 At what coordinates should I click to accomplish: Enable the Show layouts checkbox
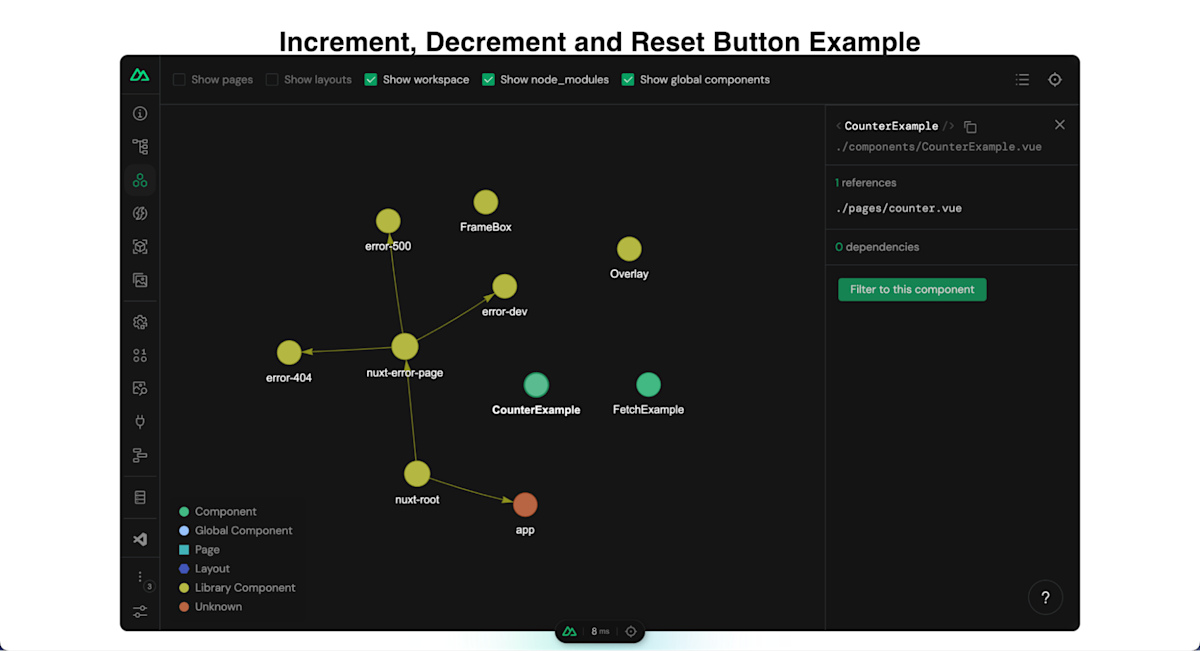(270, 79)
